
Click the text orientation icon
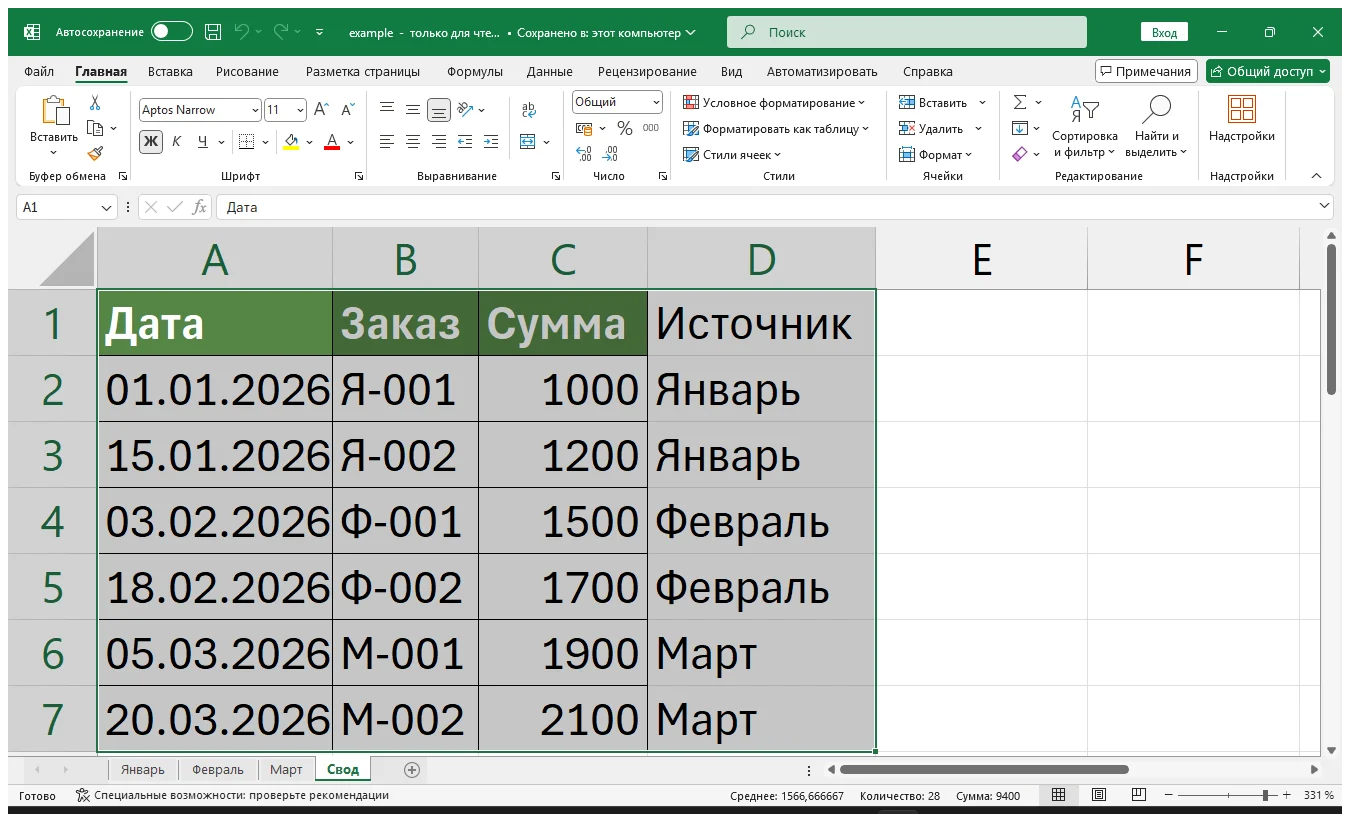pyautogui.click(x=465, y=109)
